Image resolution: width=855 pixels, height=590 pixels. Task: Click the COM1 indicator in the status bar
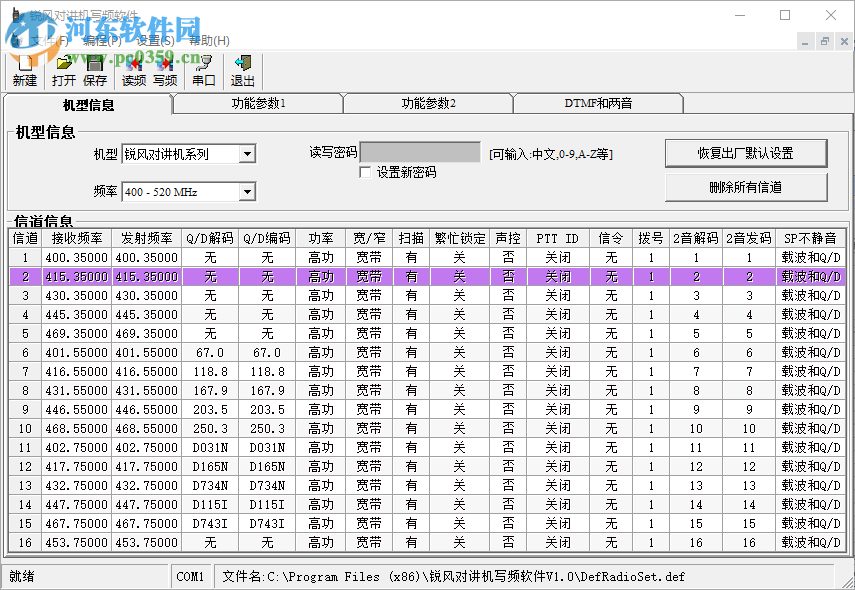(x=191, y=576)
